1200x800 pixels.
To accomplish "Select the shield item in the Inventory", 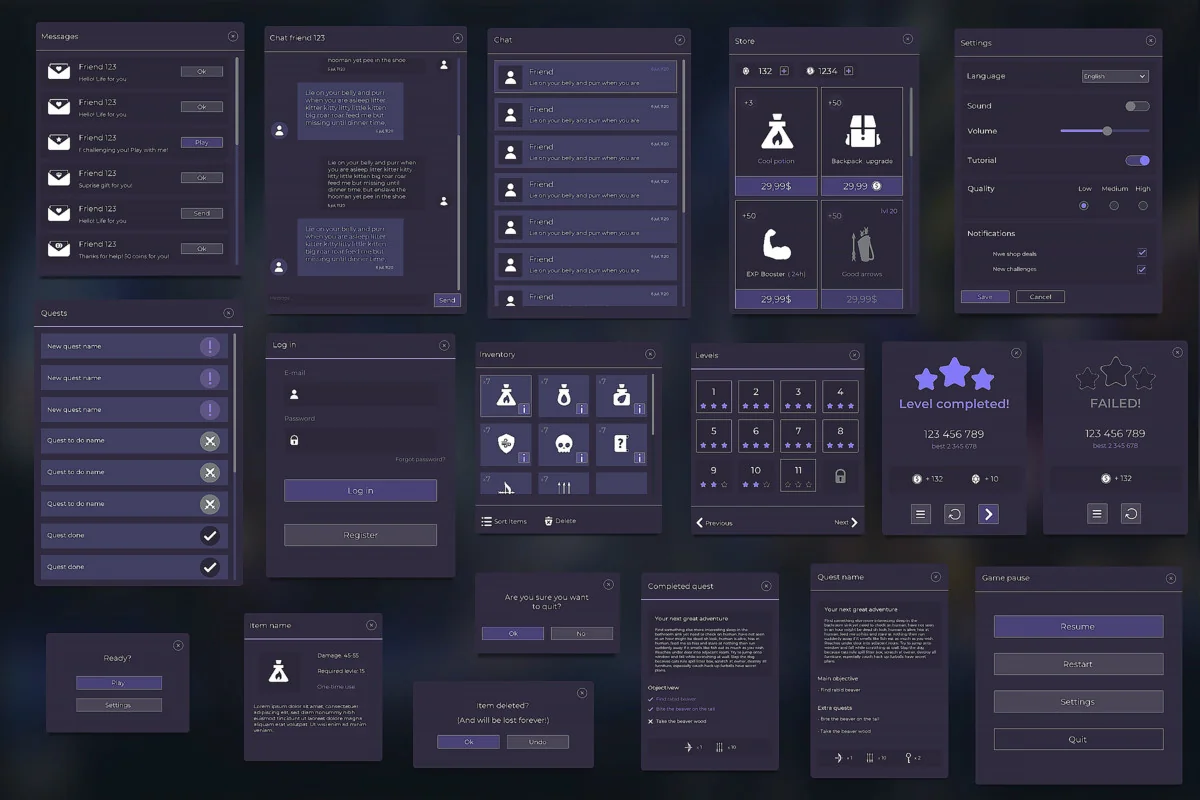I will 506,442.
